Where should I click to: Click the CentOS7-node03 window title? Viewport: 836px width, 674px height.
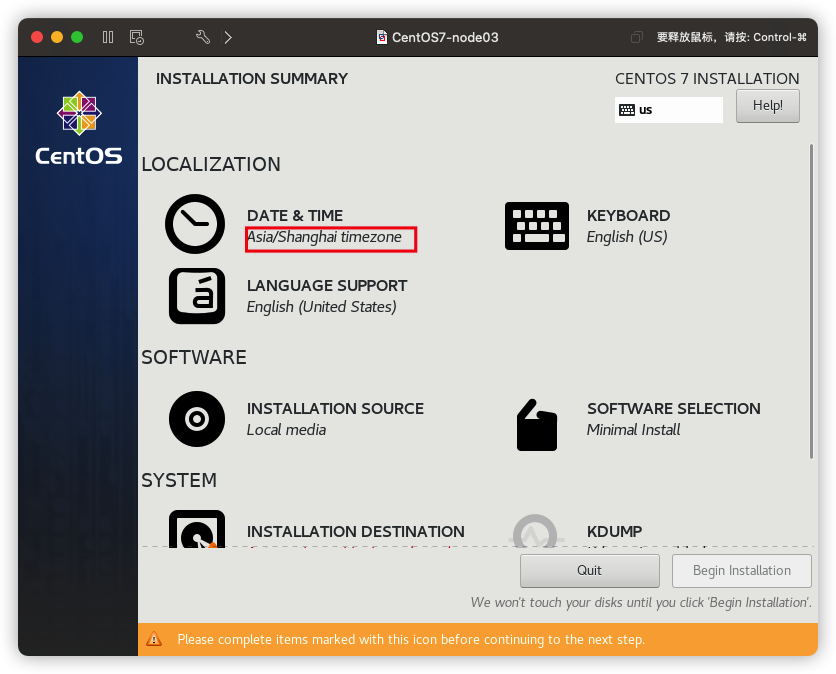click(445, 37)
